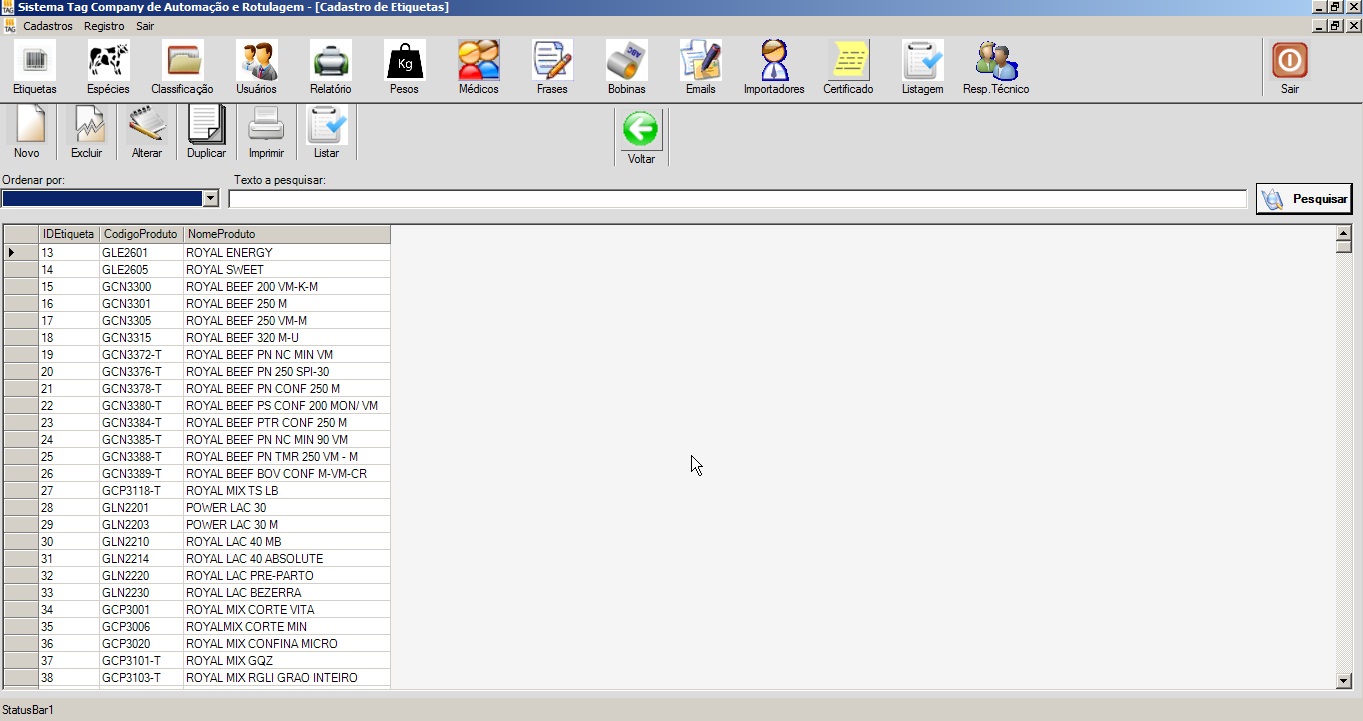Click the Listar checklist icon
The image size is (1363, 721).
(327, 125)
